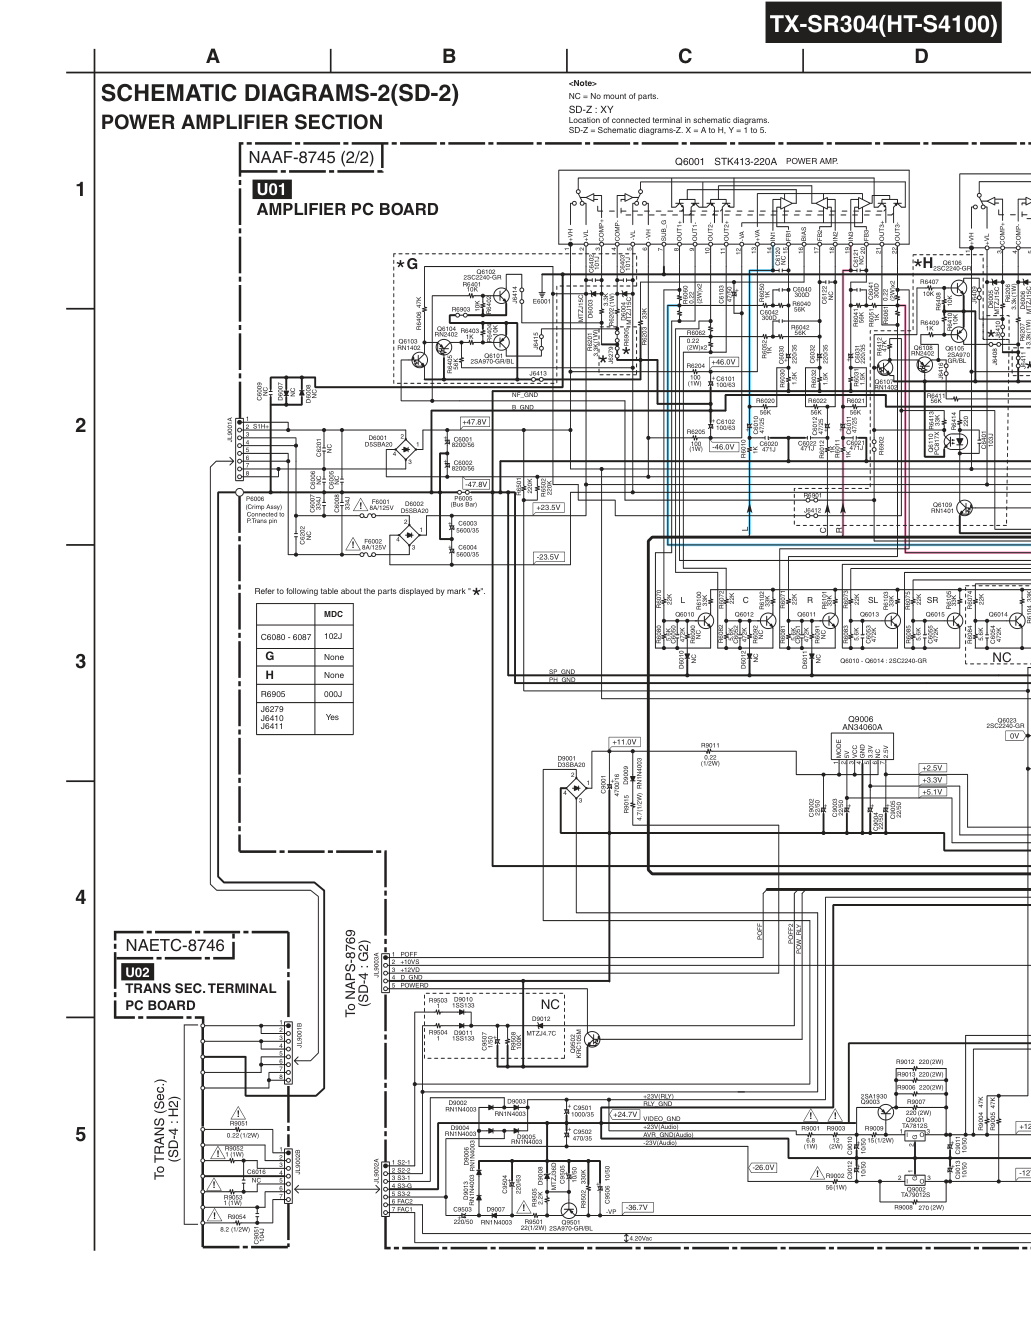
Task: Click the U02 badge
Action: [x=136, y=971]
